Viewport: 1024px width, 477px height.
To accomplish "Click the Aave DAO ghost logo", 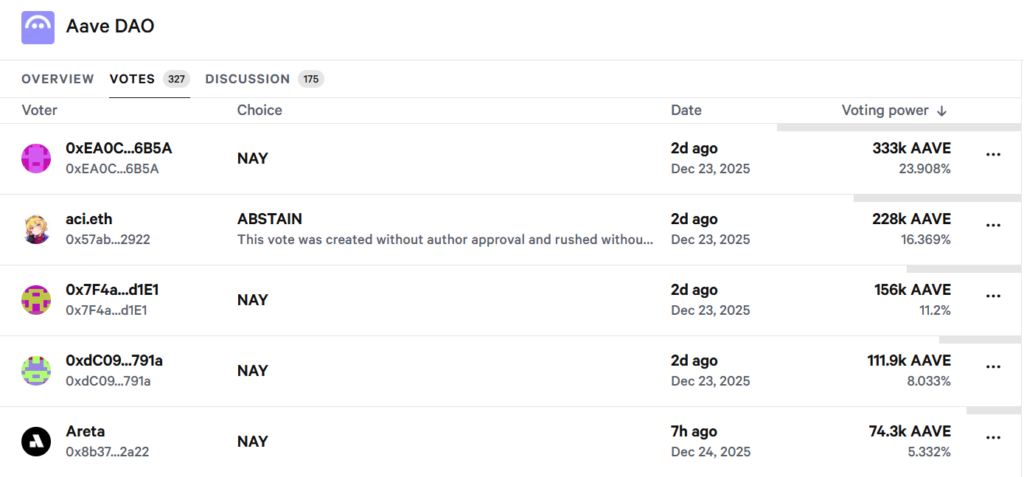I will [38, 27].
